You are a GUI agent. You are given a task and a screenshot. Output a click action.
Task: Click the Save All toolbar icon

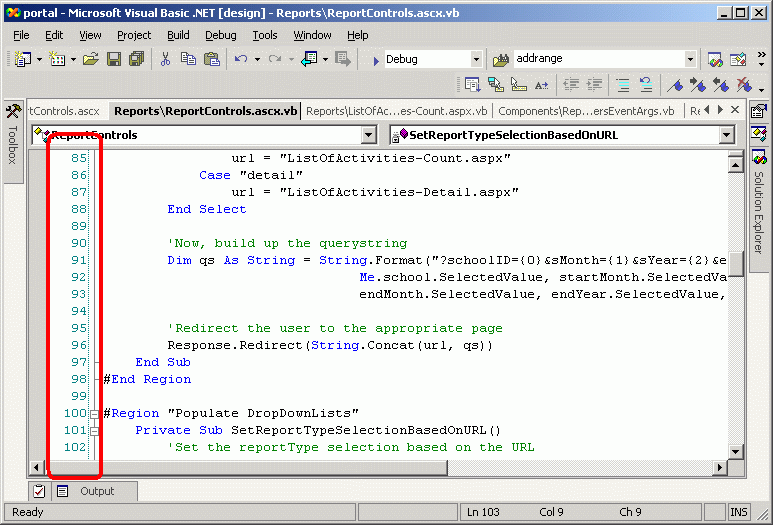click(135, 60)
